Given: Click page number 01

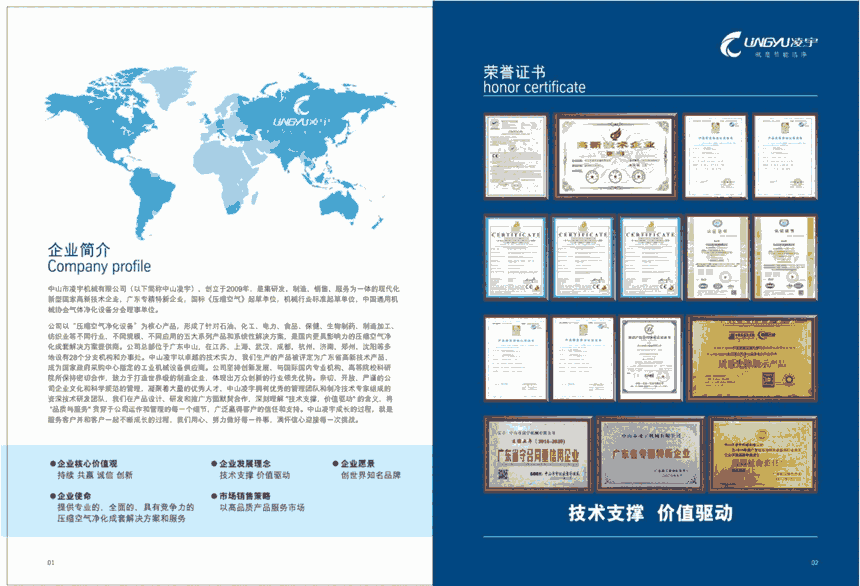Looking at the screenshot, I should point(51,562).
